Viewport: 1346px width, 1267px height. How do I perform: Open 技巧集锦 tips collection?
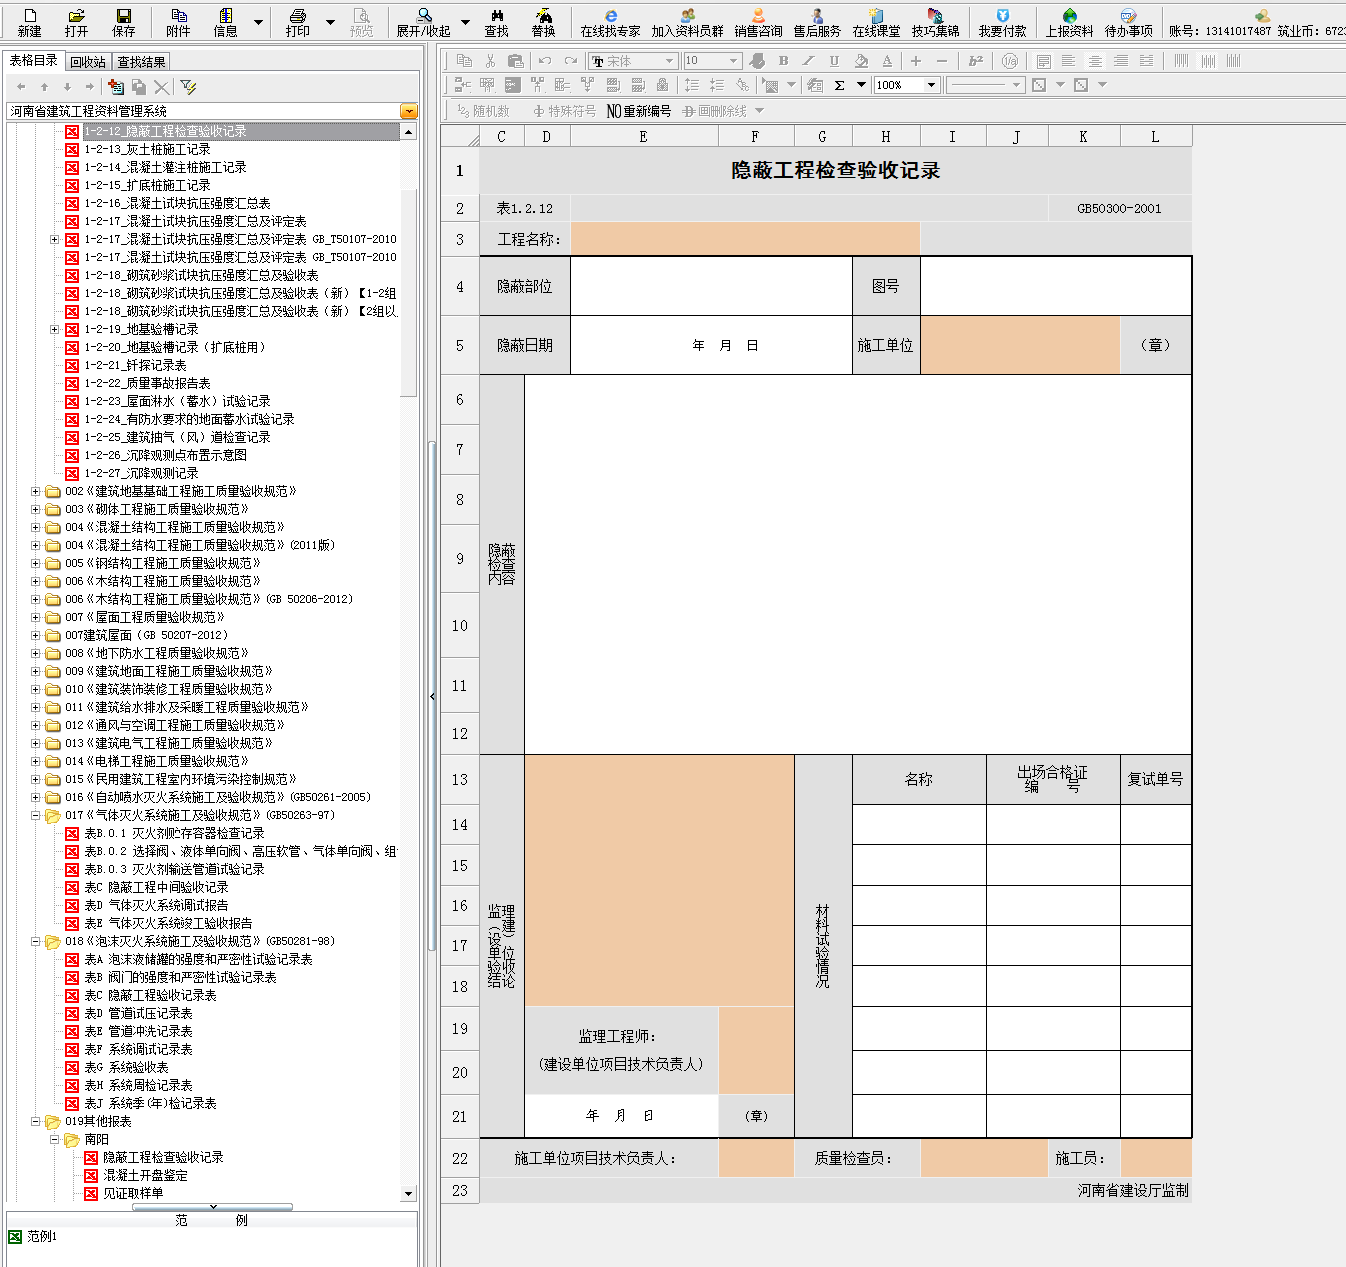click(x=935, y=22)
